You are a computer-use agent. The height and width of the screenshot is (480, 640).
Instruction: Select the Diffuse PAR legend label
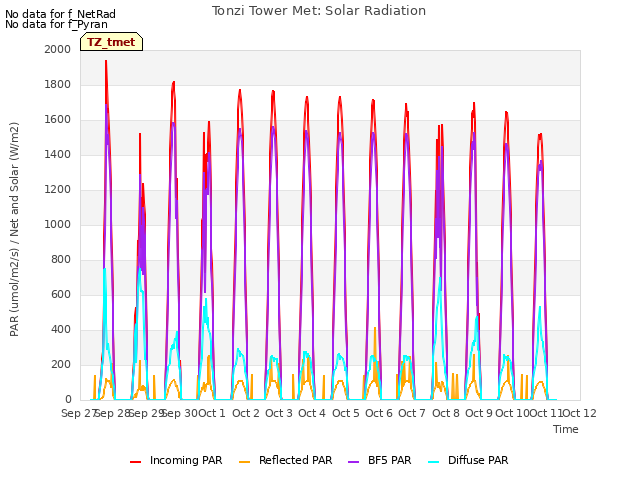tap(478, 460)
